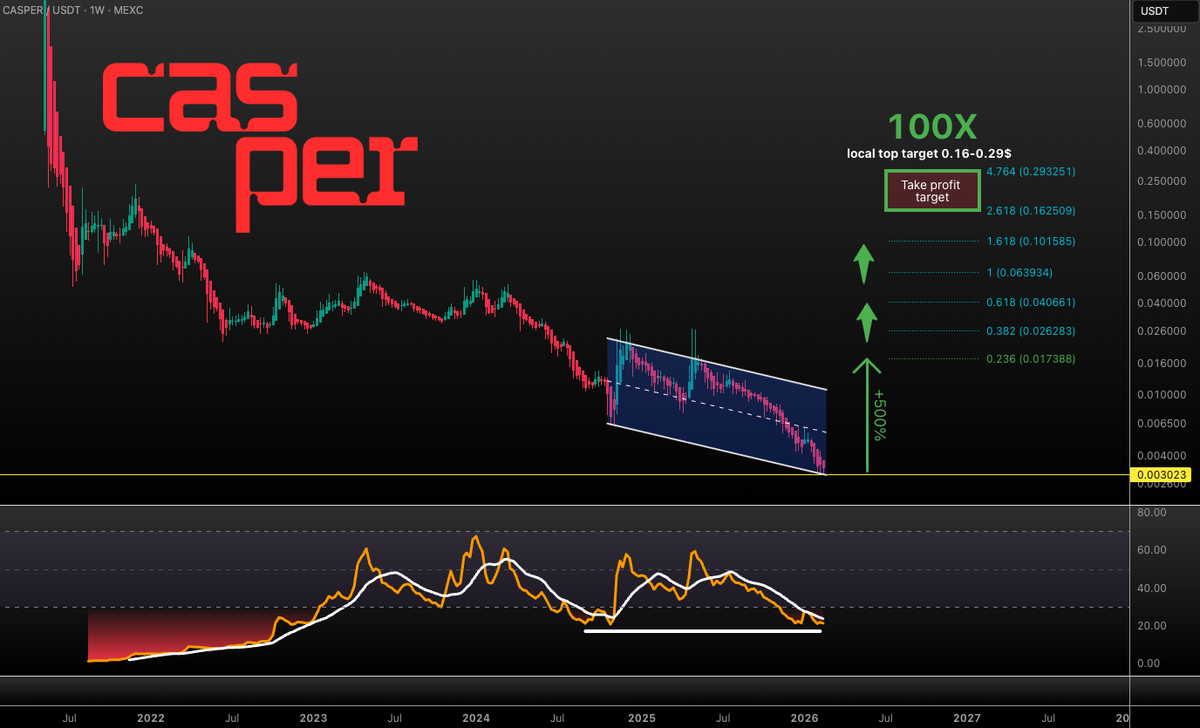The width and height of the screenshot is (1200, 728).
Task: Click Fib level 1.618 (0.101585)
Action: [1030, 241]
